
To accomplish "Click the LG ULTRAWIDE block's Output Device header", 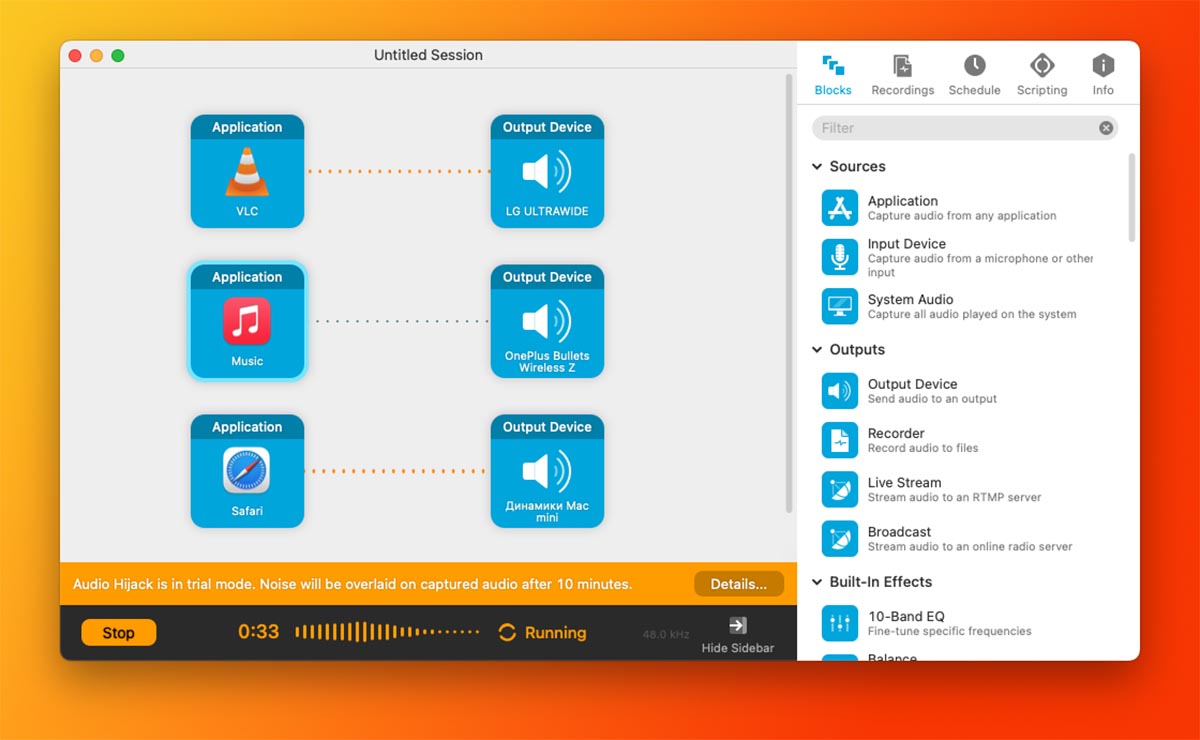I will (547, 127).
